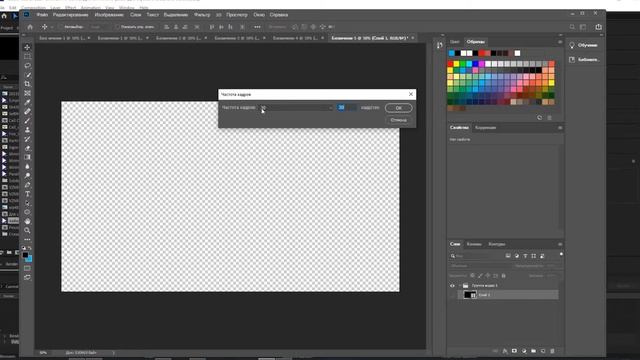Toggle the empty visibility box of Слой 1
This screenshot has height=360, width=640.
(x=452, y=295)
